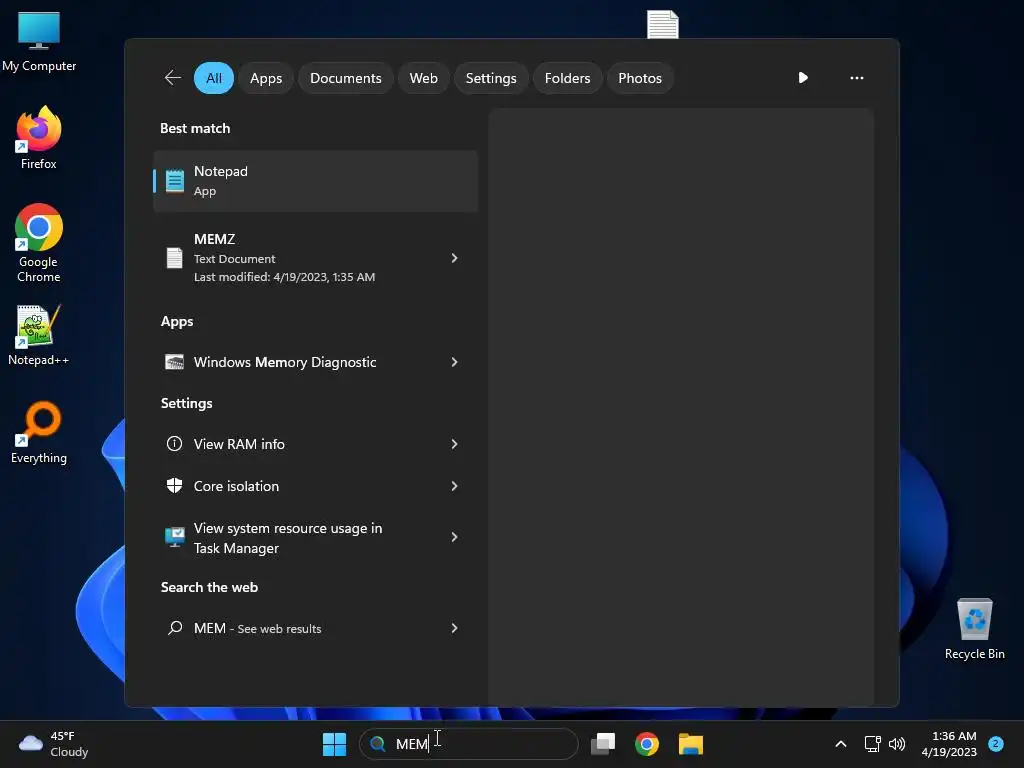Expand MEM web results chevron
This screenshot has height=768, width=1024.
(455, 628)
